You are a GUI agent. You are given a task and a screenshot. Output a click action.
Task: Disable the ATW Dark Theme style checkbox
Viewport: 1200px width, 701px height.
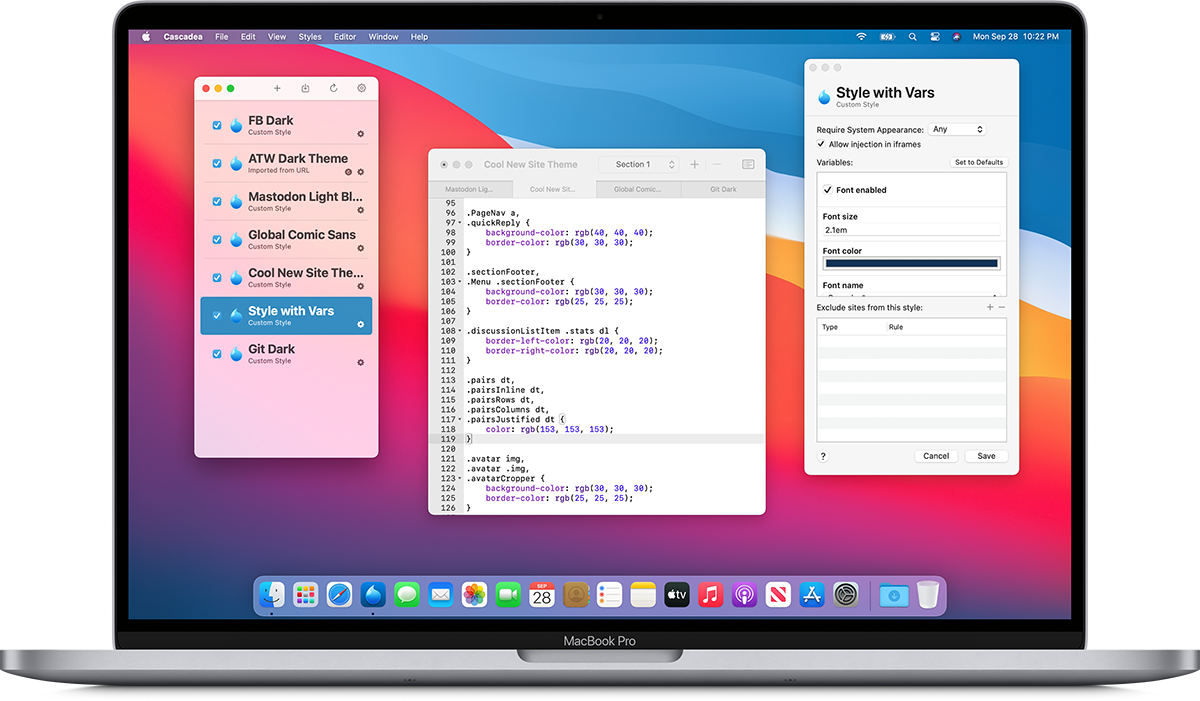217,163
